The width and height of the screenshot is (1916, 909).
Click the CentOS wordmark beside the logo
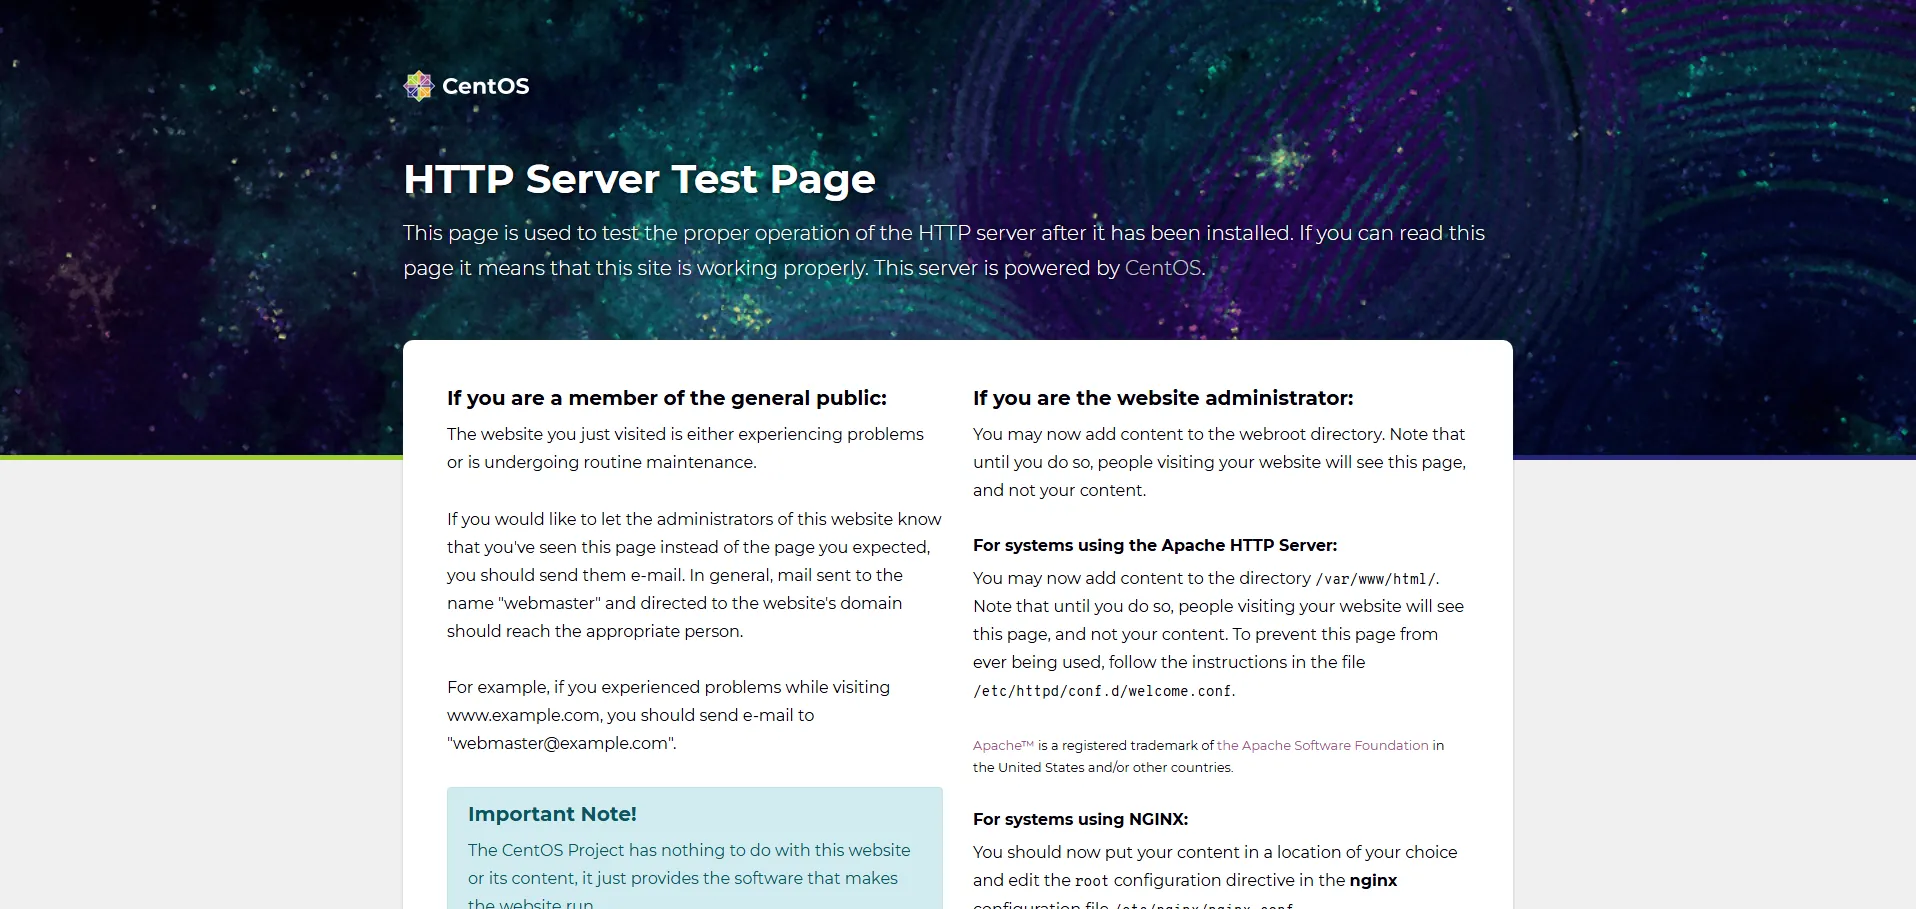coord(485,86)
